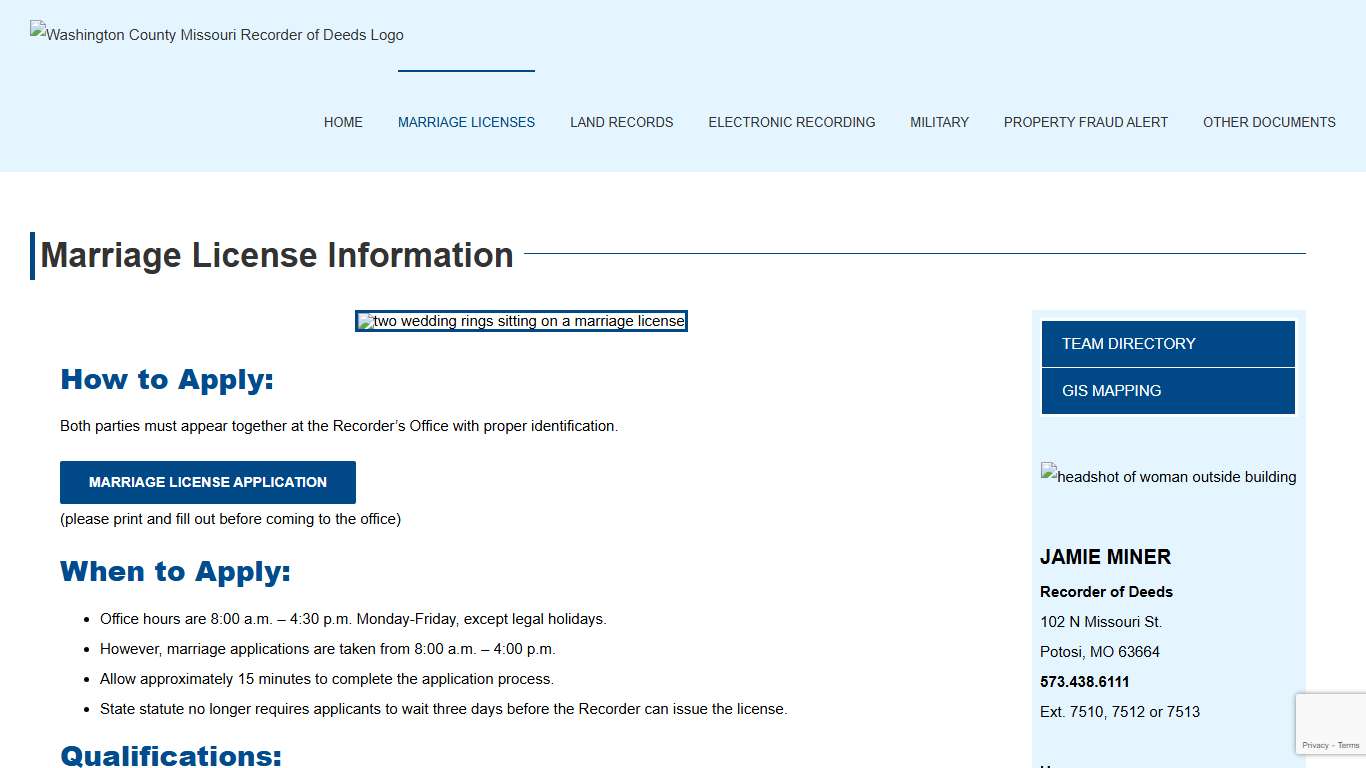This screenshot has width=1366, height=768.
Task: Click the phone number 573.438.6111
Action: [x=1084, y=682]
